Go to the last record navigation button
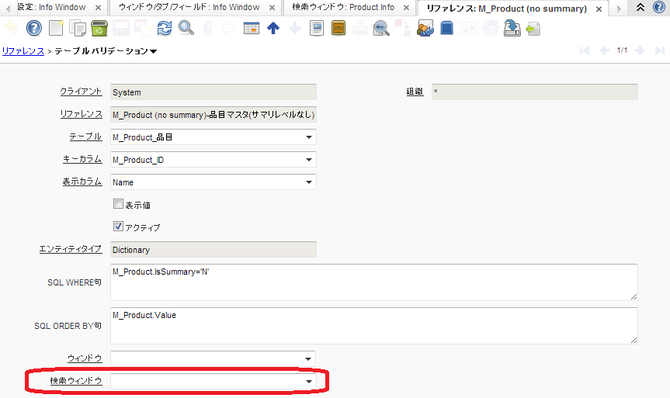Image resolution: width=670 pixels, height=398 pixels. click(x=659, y=51)
